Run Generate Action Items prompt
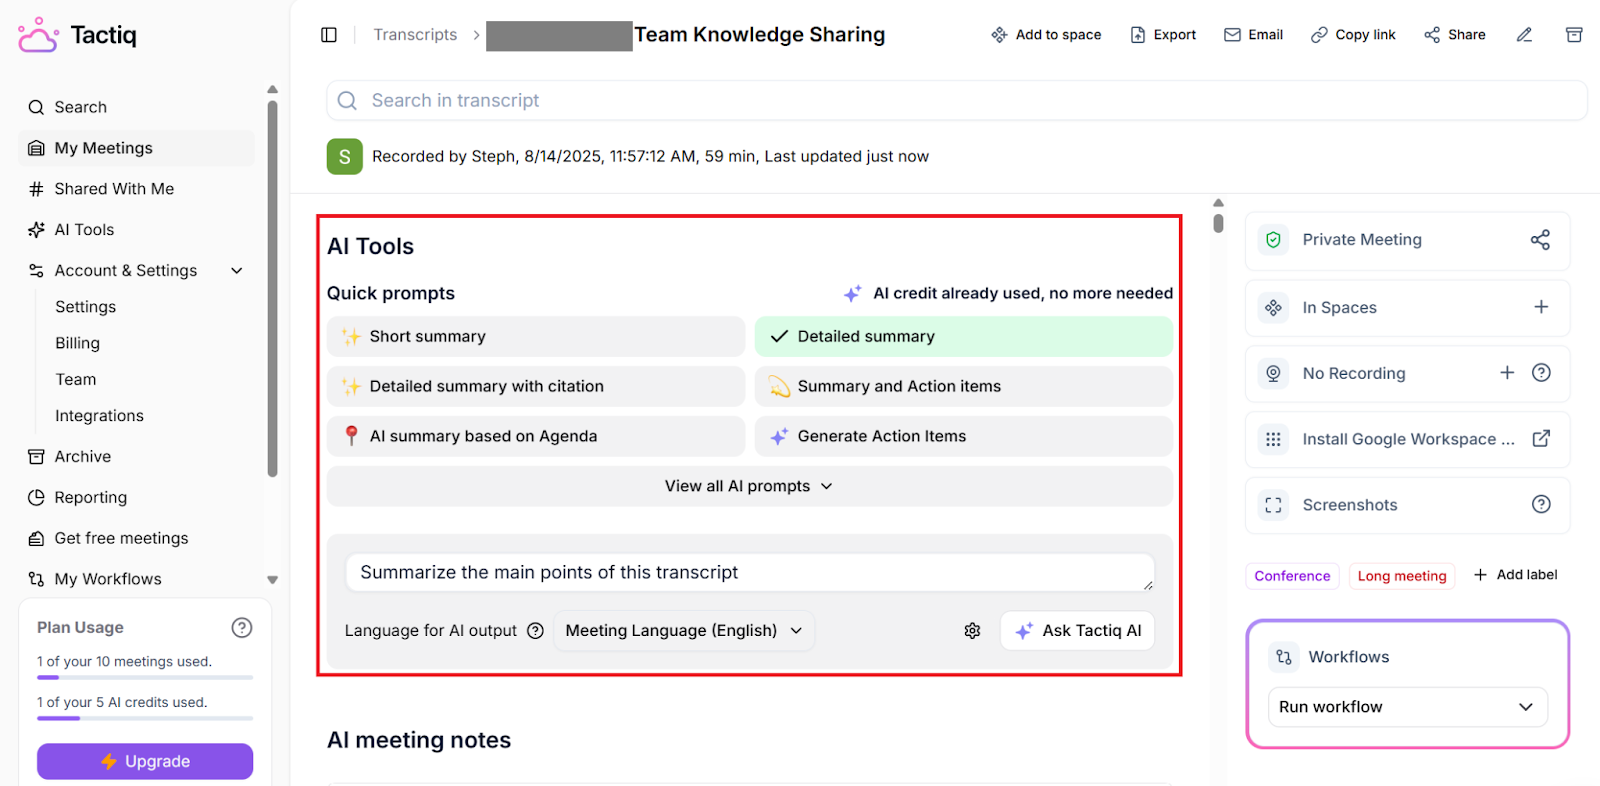 (964, 437)
